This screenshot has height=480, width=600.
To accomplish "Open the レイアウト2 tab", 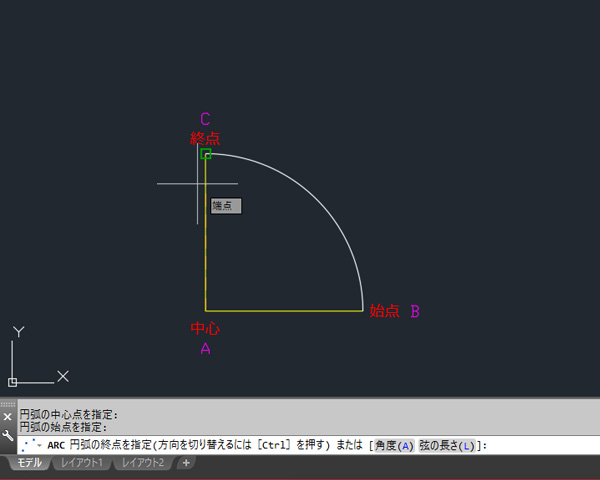I will [x=143, y=462].
